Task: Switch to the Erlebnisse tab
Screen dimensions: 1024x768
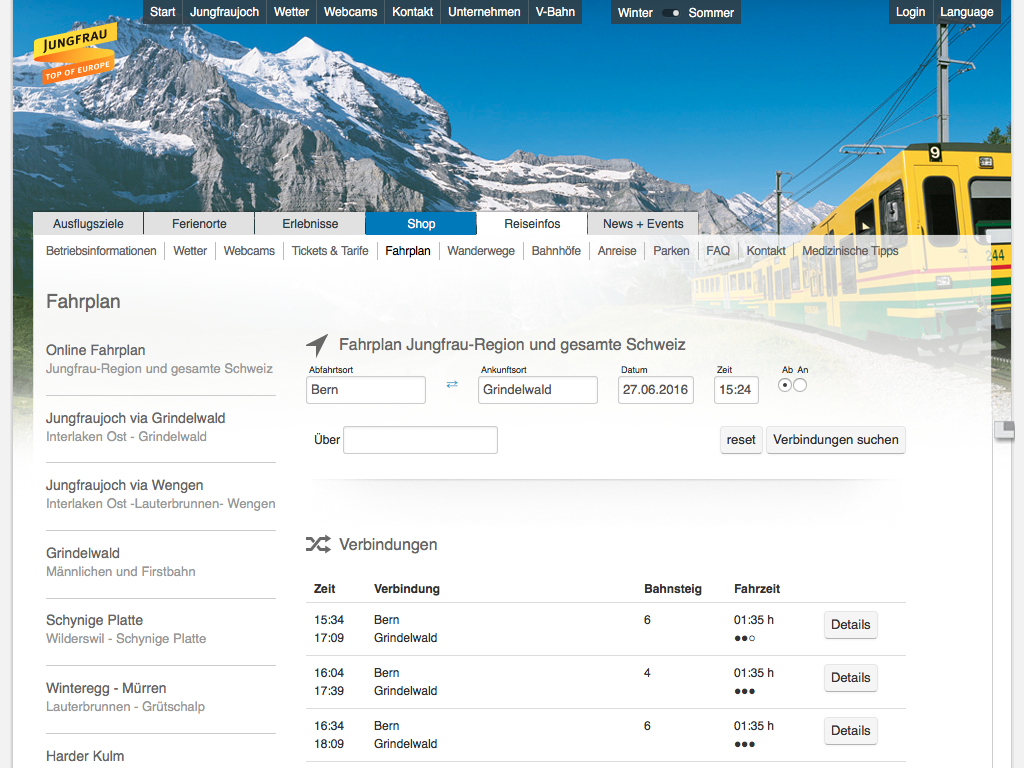Action: pos(310,223)
